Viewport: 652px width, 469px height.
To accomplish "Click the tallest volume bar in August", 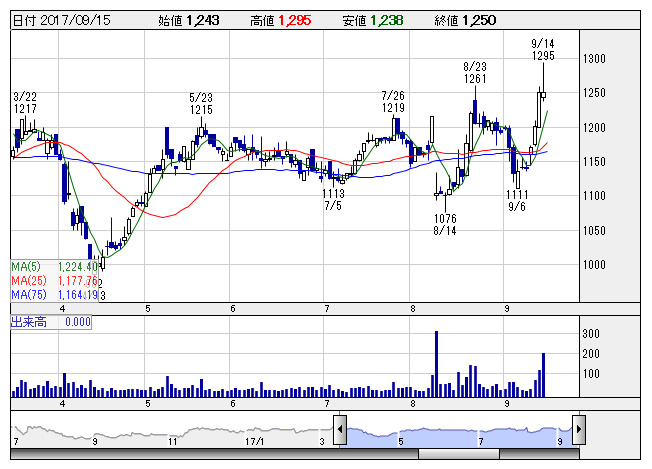I will point(436,363).
